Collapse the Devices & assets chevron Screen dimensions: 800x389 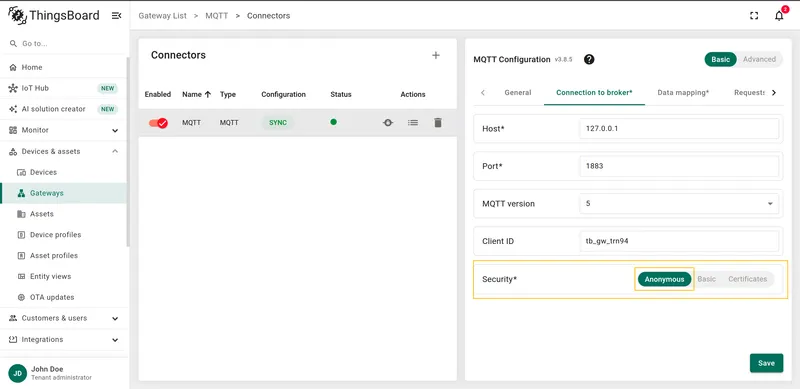tap(115, 152)
